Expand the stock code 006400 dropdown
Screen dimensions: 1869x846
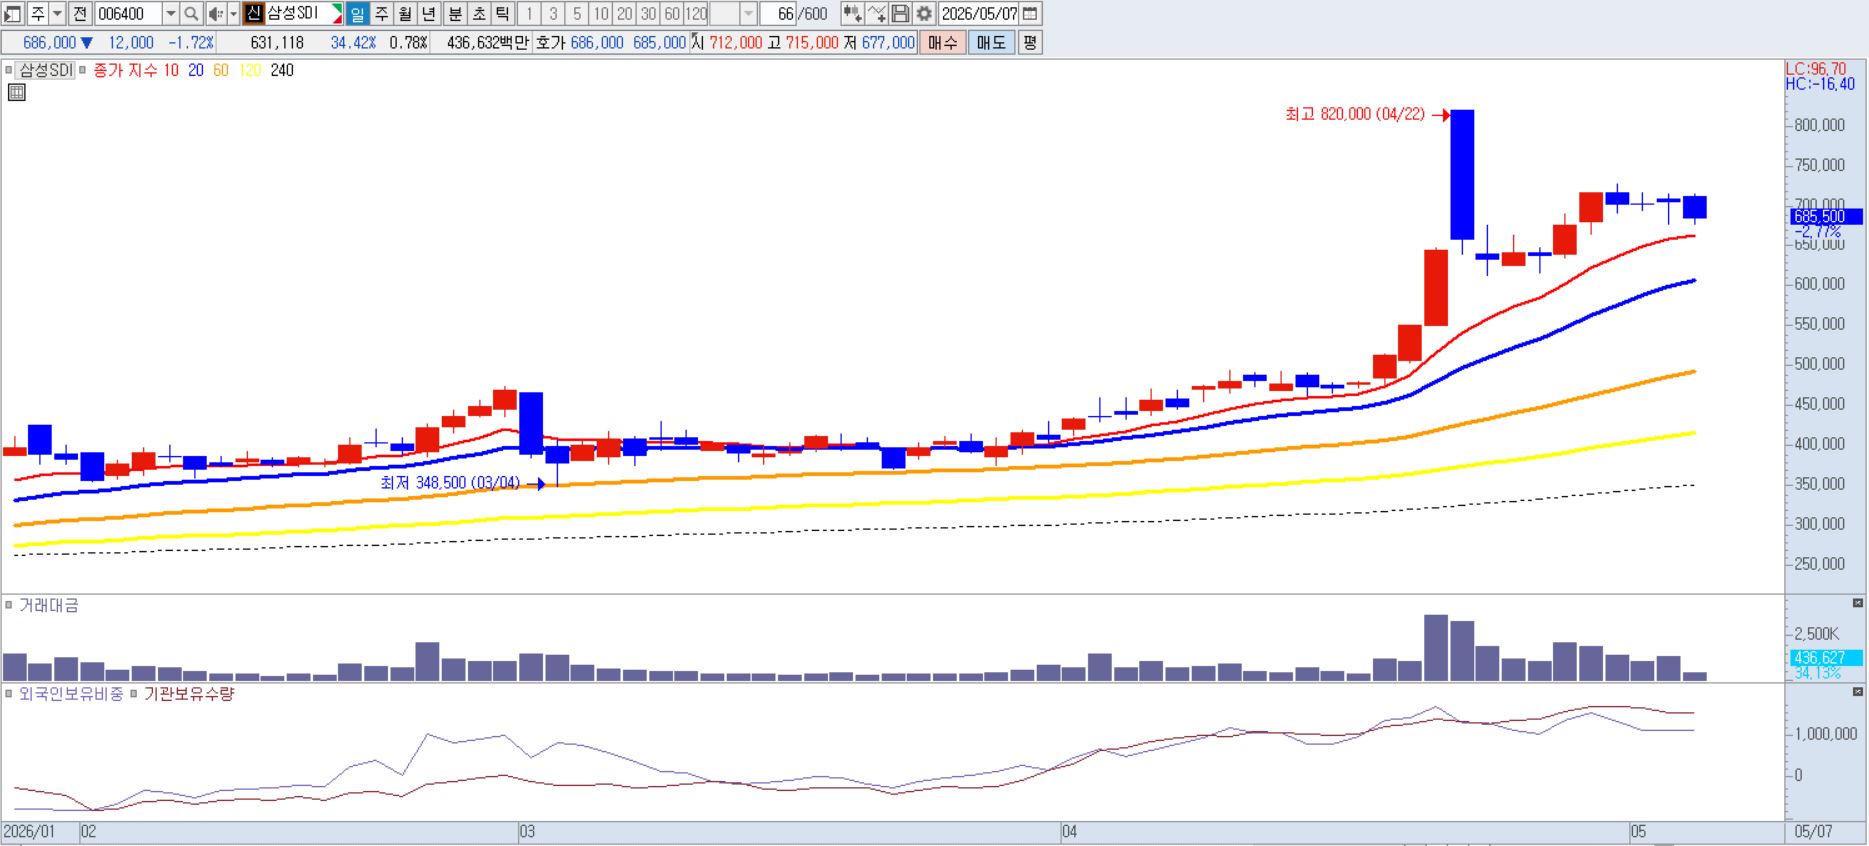(x=170, y=14)
